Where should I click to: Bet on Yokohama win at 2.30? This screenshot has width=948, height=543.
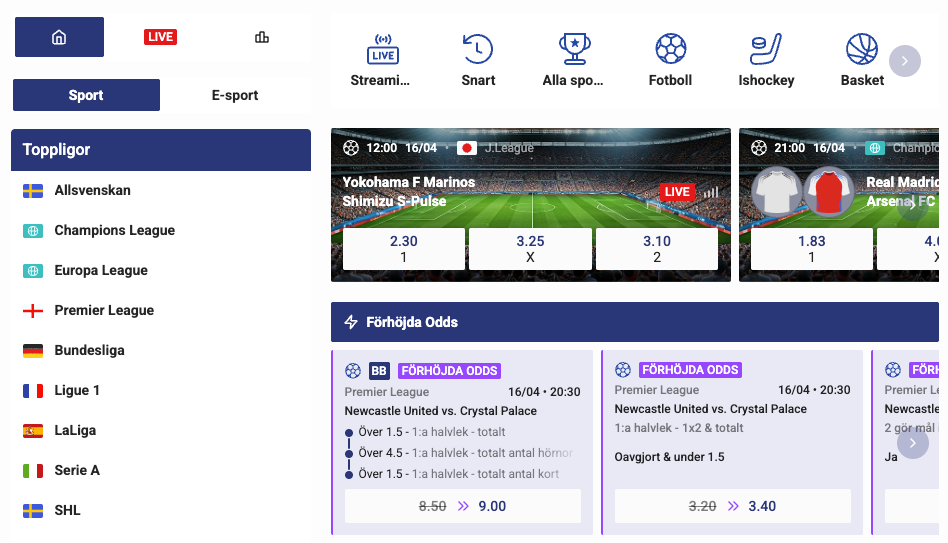tap(404, 249)
